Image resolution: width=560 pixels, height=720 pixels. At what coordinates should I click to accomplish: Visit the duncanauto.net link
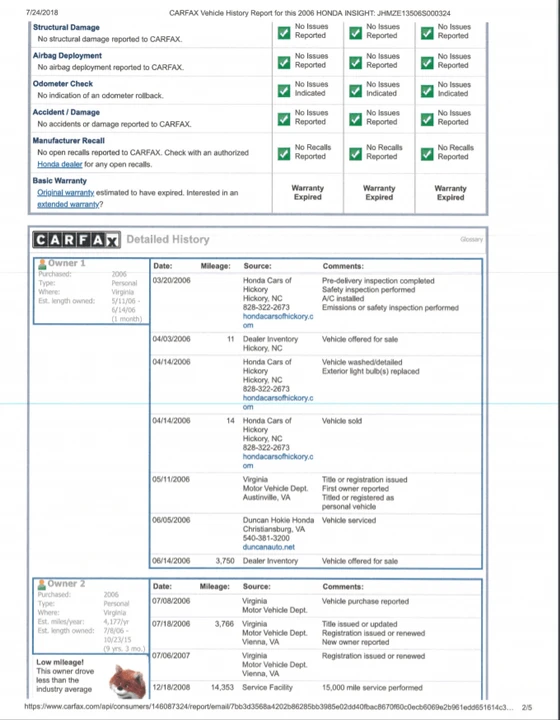tap(269, 547)
